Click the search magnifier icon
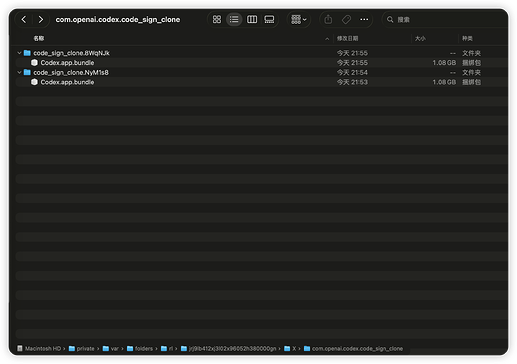This screenshot has width=517, height=364. [390, 20]
